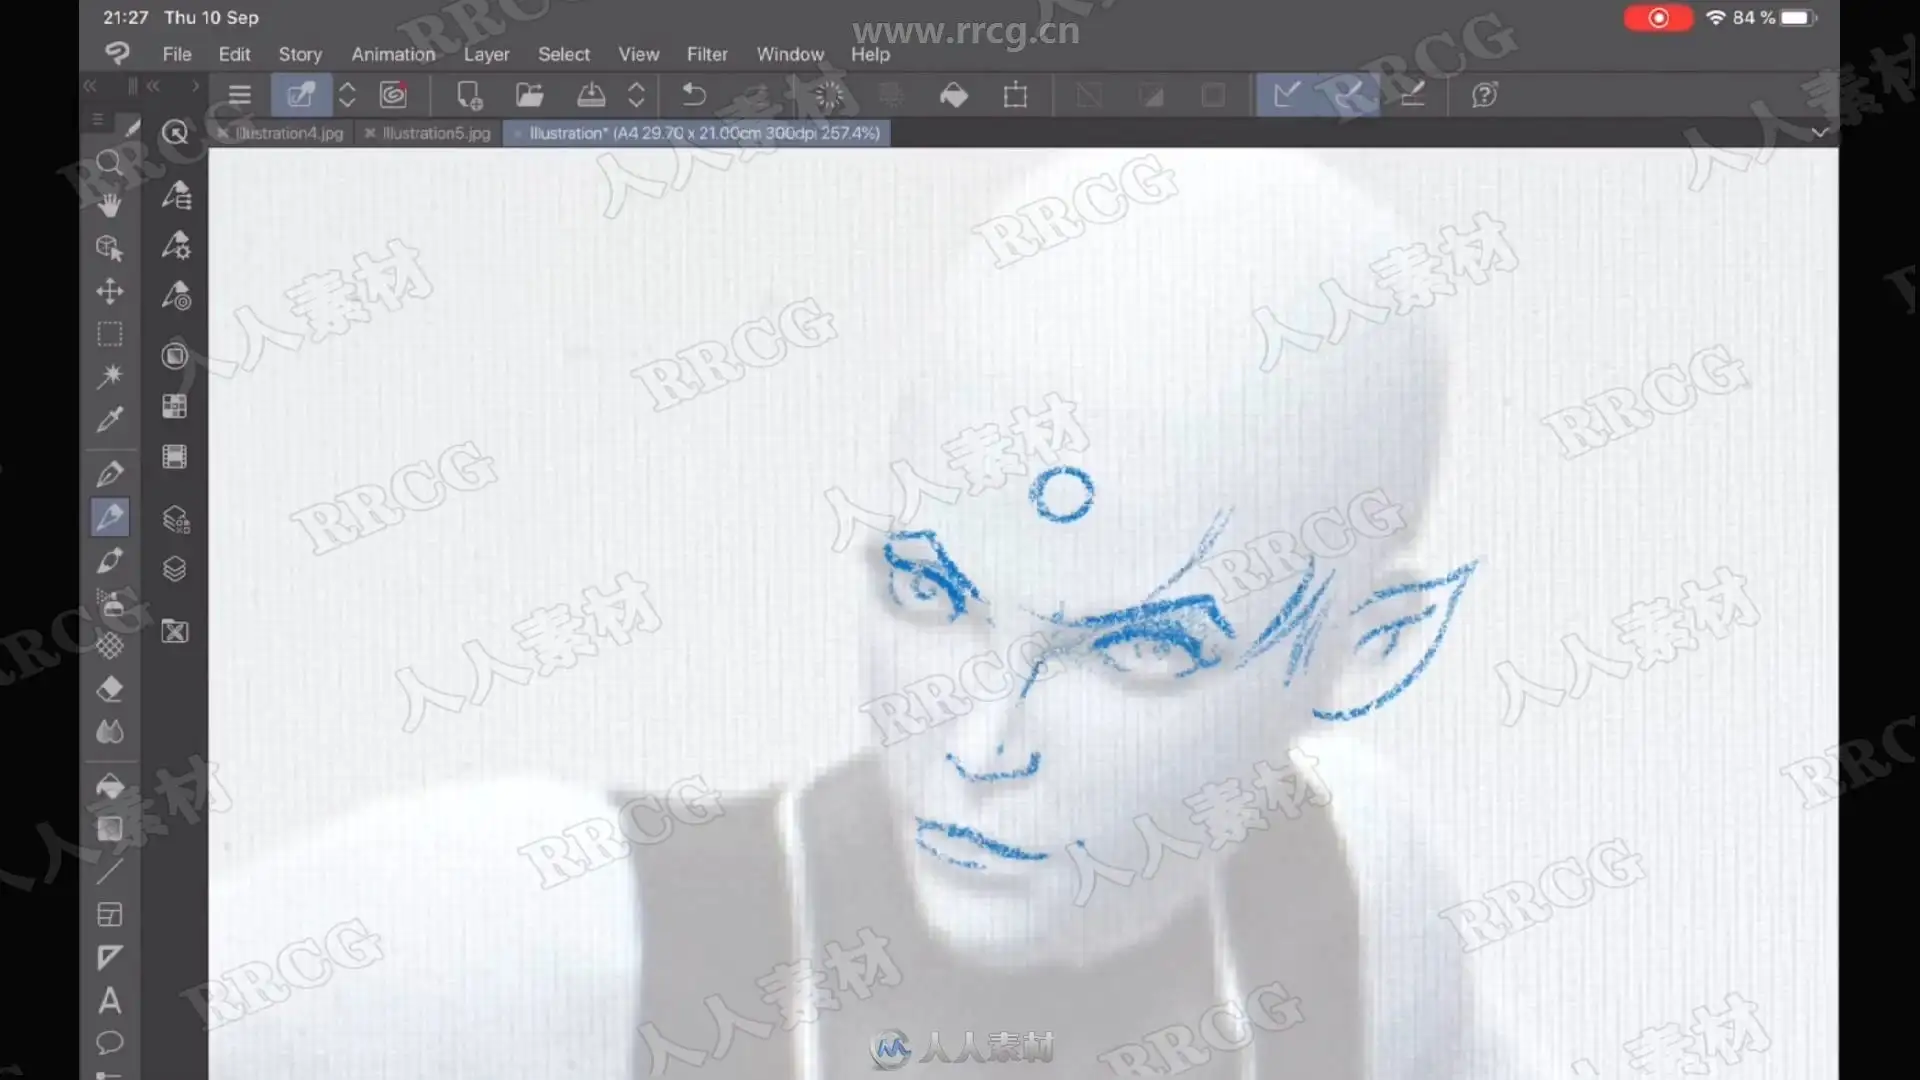Select the Auto select magic wand tool
Viewport: 1920px width, 1080px height.
coord(109,376)
